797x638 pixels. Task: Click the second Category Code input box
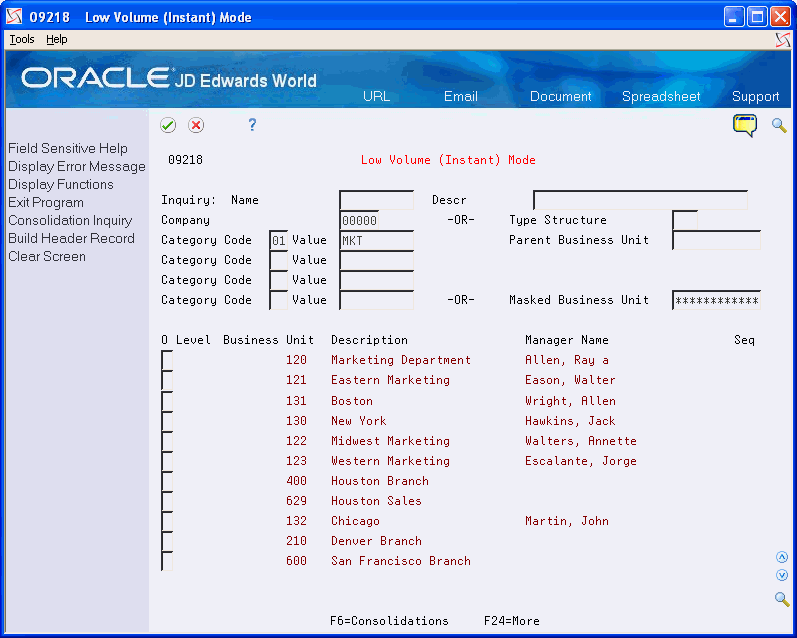pyautogui.click(x=279, y=260)
